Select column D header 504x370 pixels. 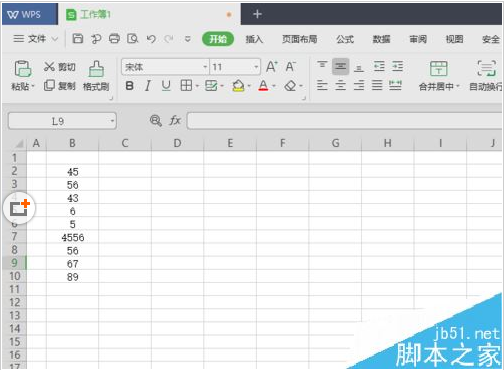point(177,143)
